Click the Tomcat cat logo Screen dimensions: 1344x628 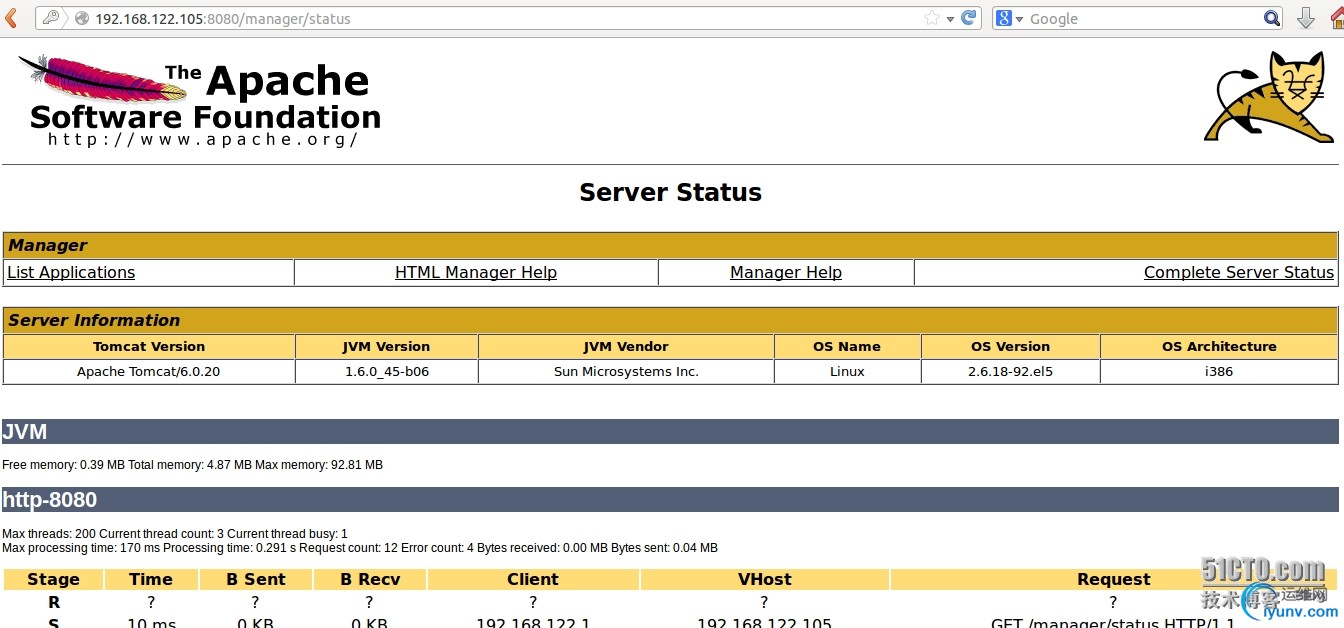(x=1270, y=98)
